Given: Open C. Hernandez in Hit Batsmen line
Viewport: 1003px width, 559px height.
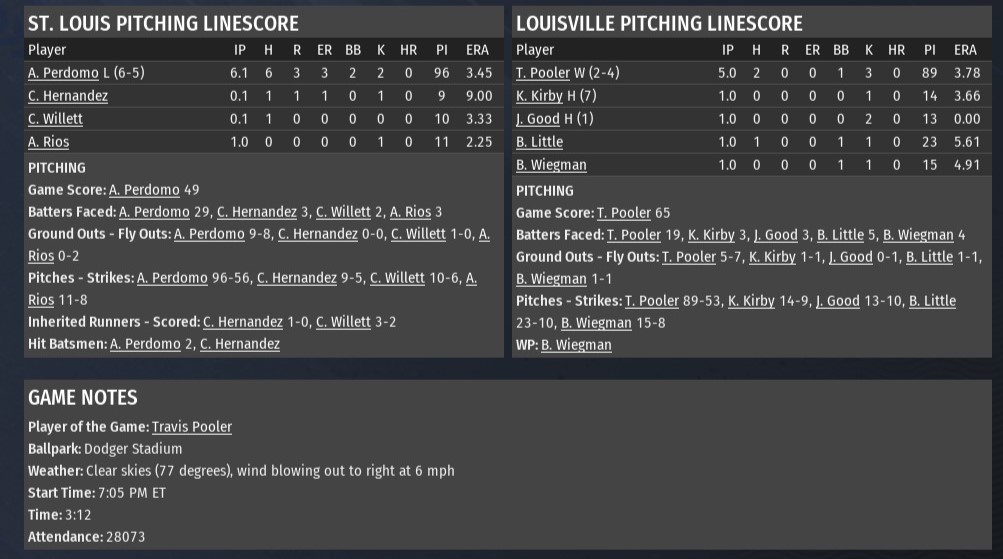Looking at the screenshot, I should pos(240,344).
